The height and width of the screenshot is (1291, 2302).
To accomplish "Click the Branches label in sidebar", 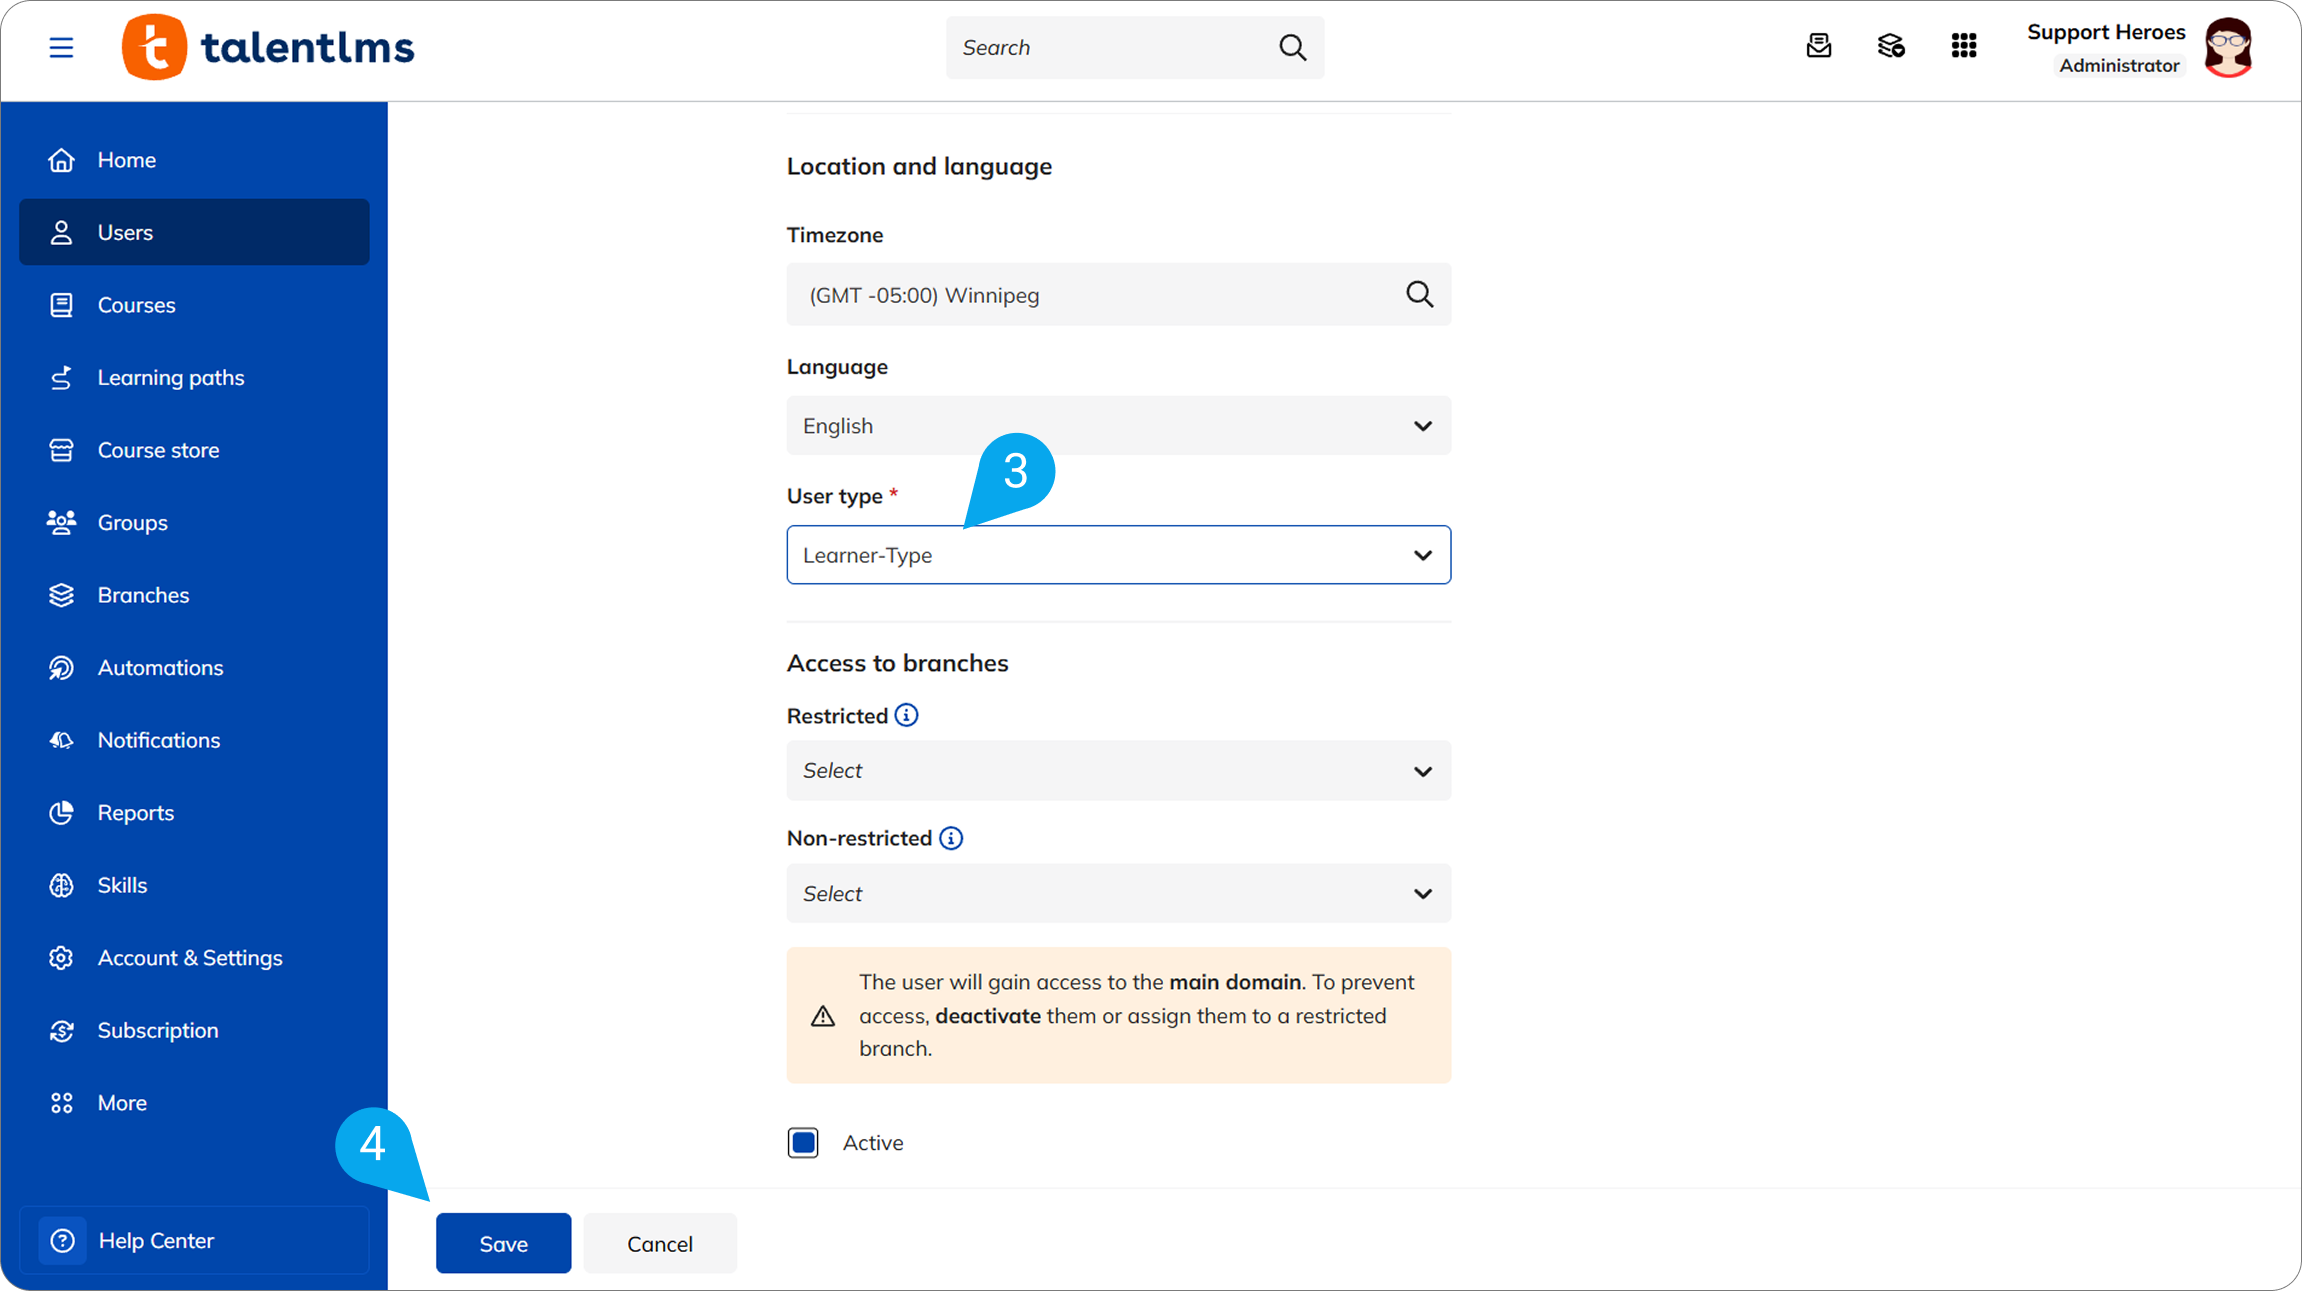I will 143,595.
